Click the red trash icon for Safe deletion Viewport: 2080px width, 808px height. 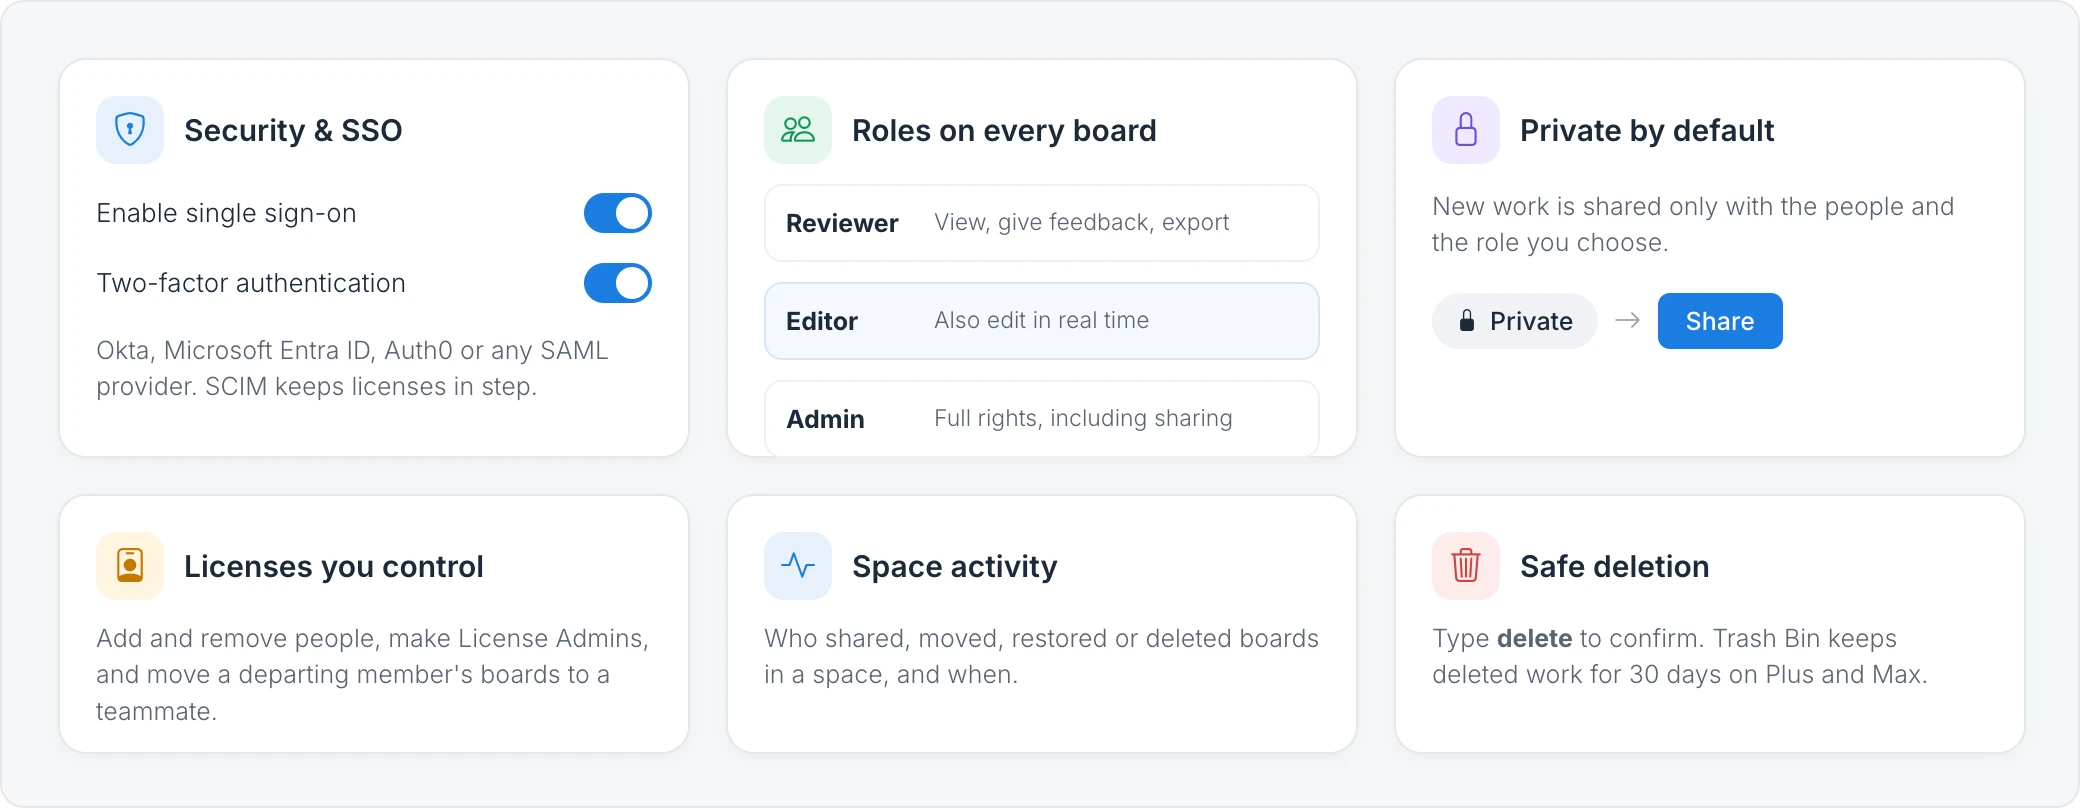tap(1466, 566)
